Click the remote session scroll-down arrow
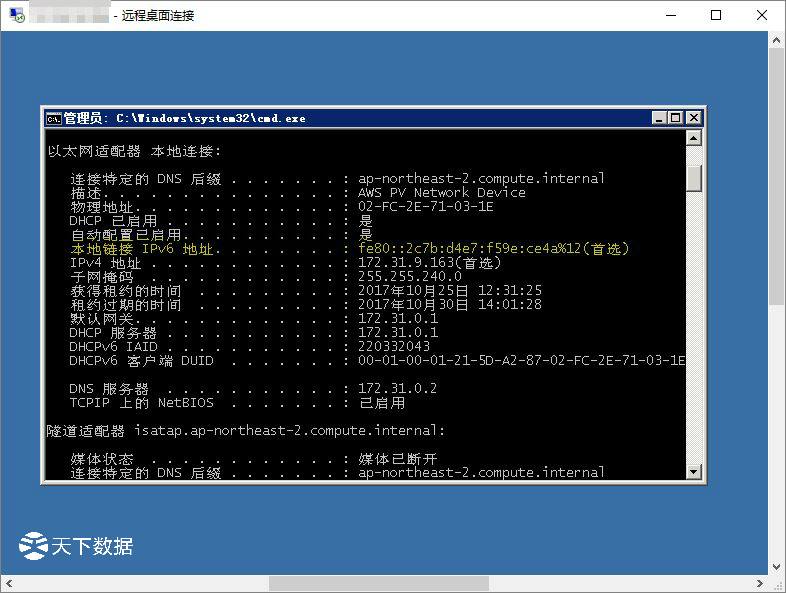 (x=777, y=567)
